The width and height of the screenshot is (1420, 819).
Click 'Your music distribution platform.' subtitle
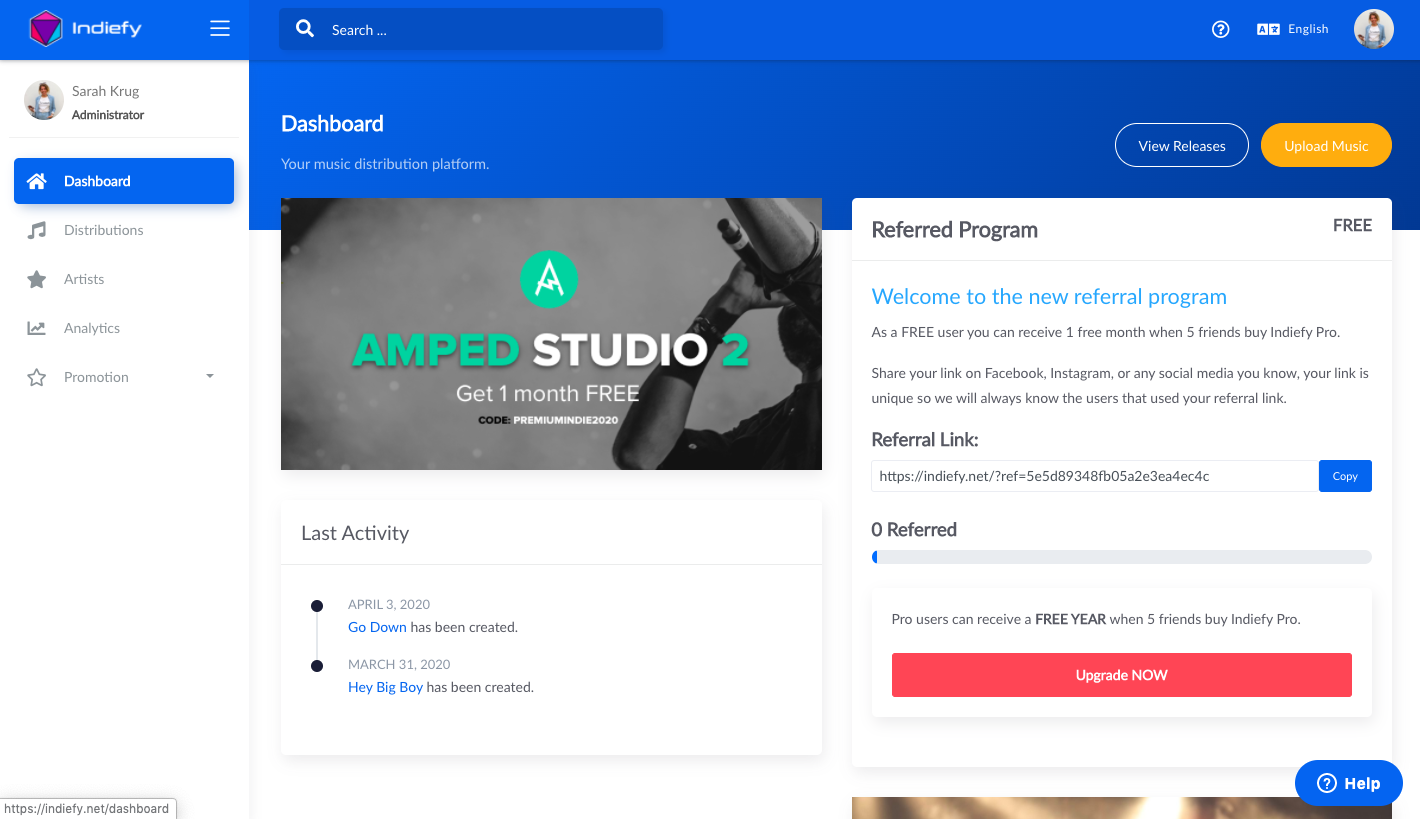click(x=385, y=164)
